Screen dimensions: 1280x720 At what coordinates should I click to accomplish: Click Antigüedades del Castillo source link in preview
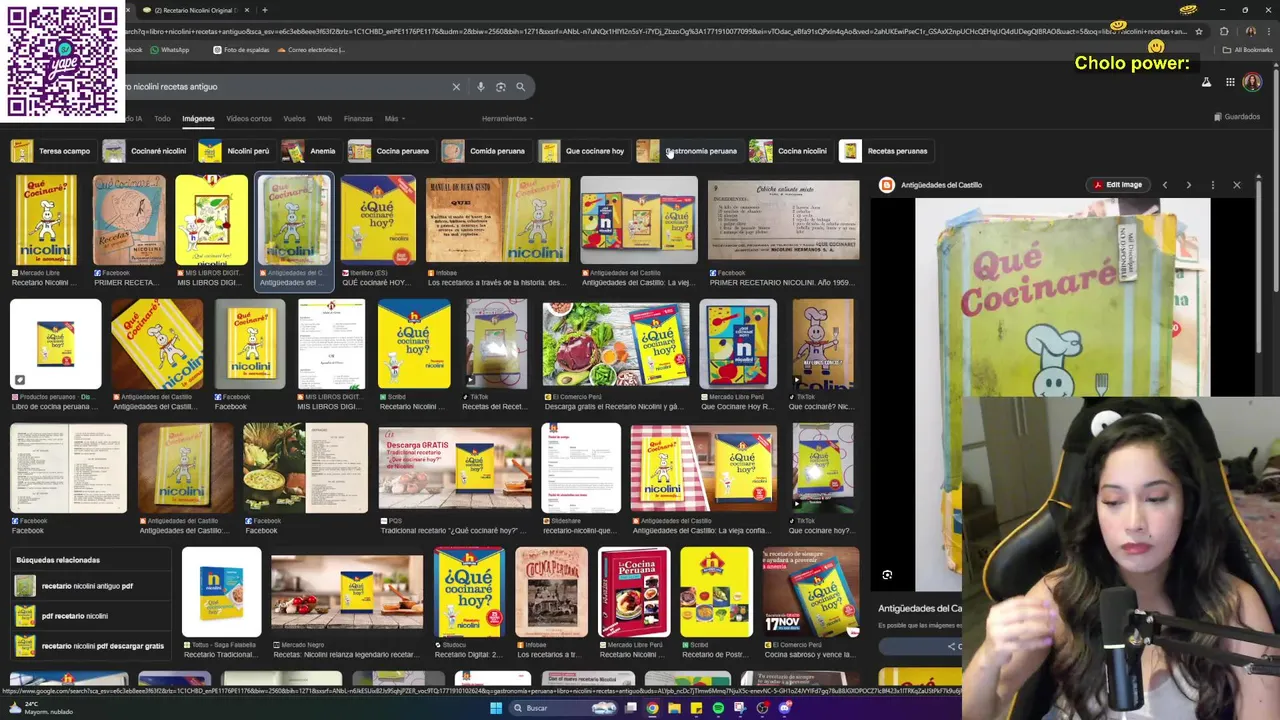point(941,185)
